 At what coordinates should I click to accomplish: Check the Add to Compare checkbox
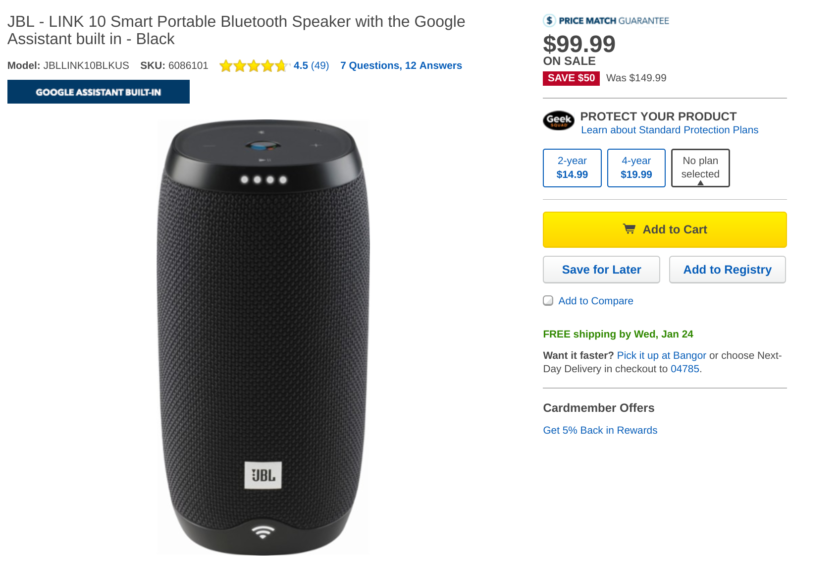pyautogui.click(x=548, y=300)
